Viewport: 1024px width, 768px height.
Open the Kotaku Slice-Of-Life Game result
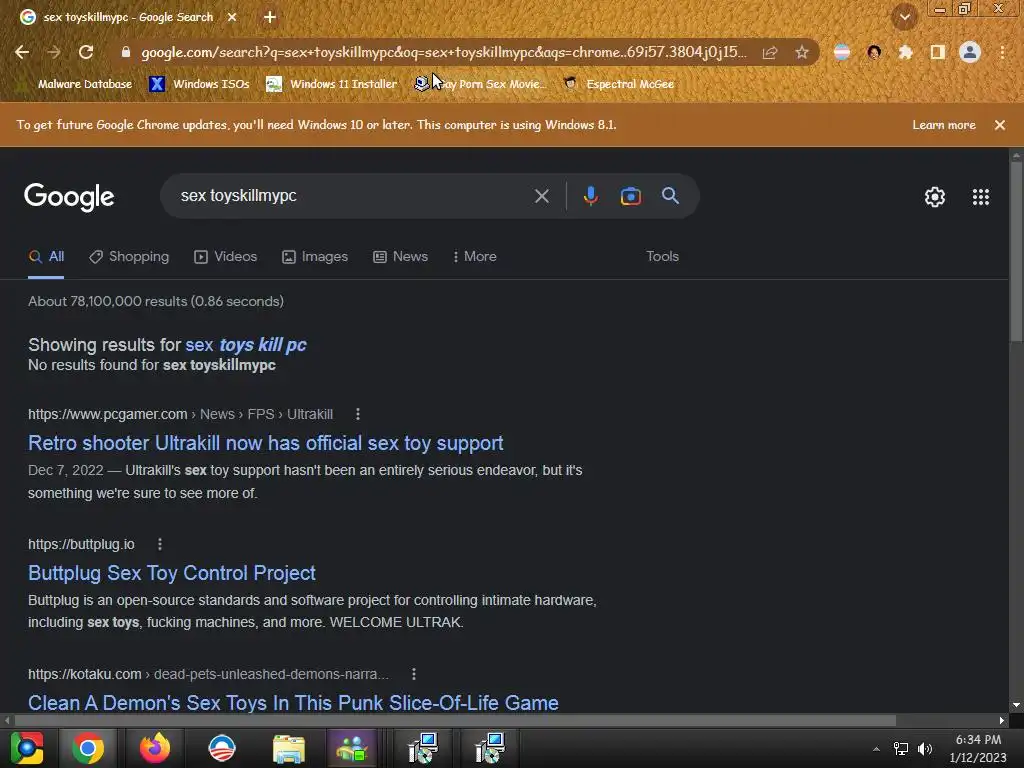pyautogui.click(x=293, y=703)
